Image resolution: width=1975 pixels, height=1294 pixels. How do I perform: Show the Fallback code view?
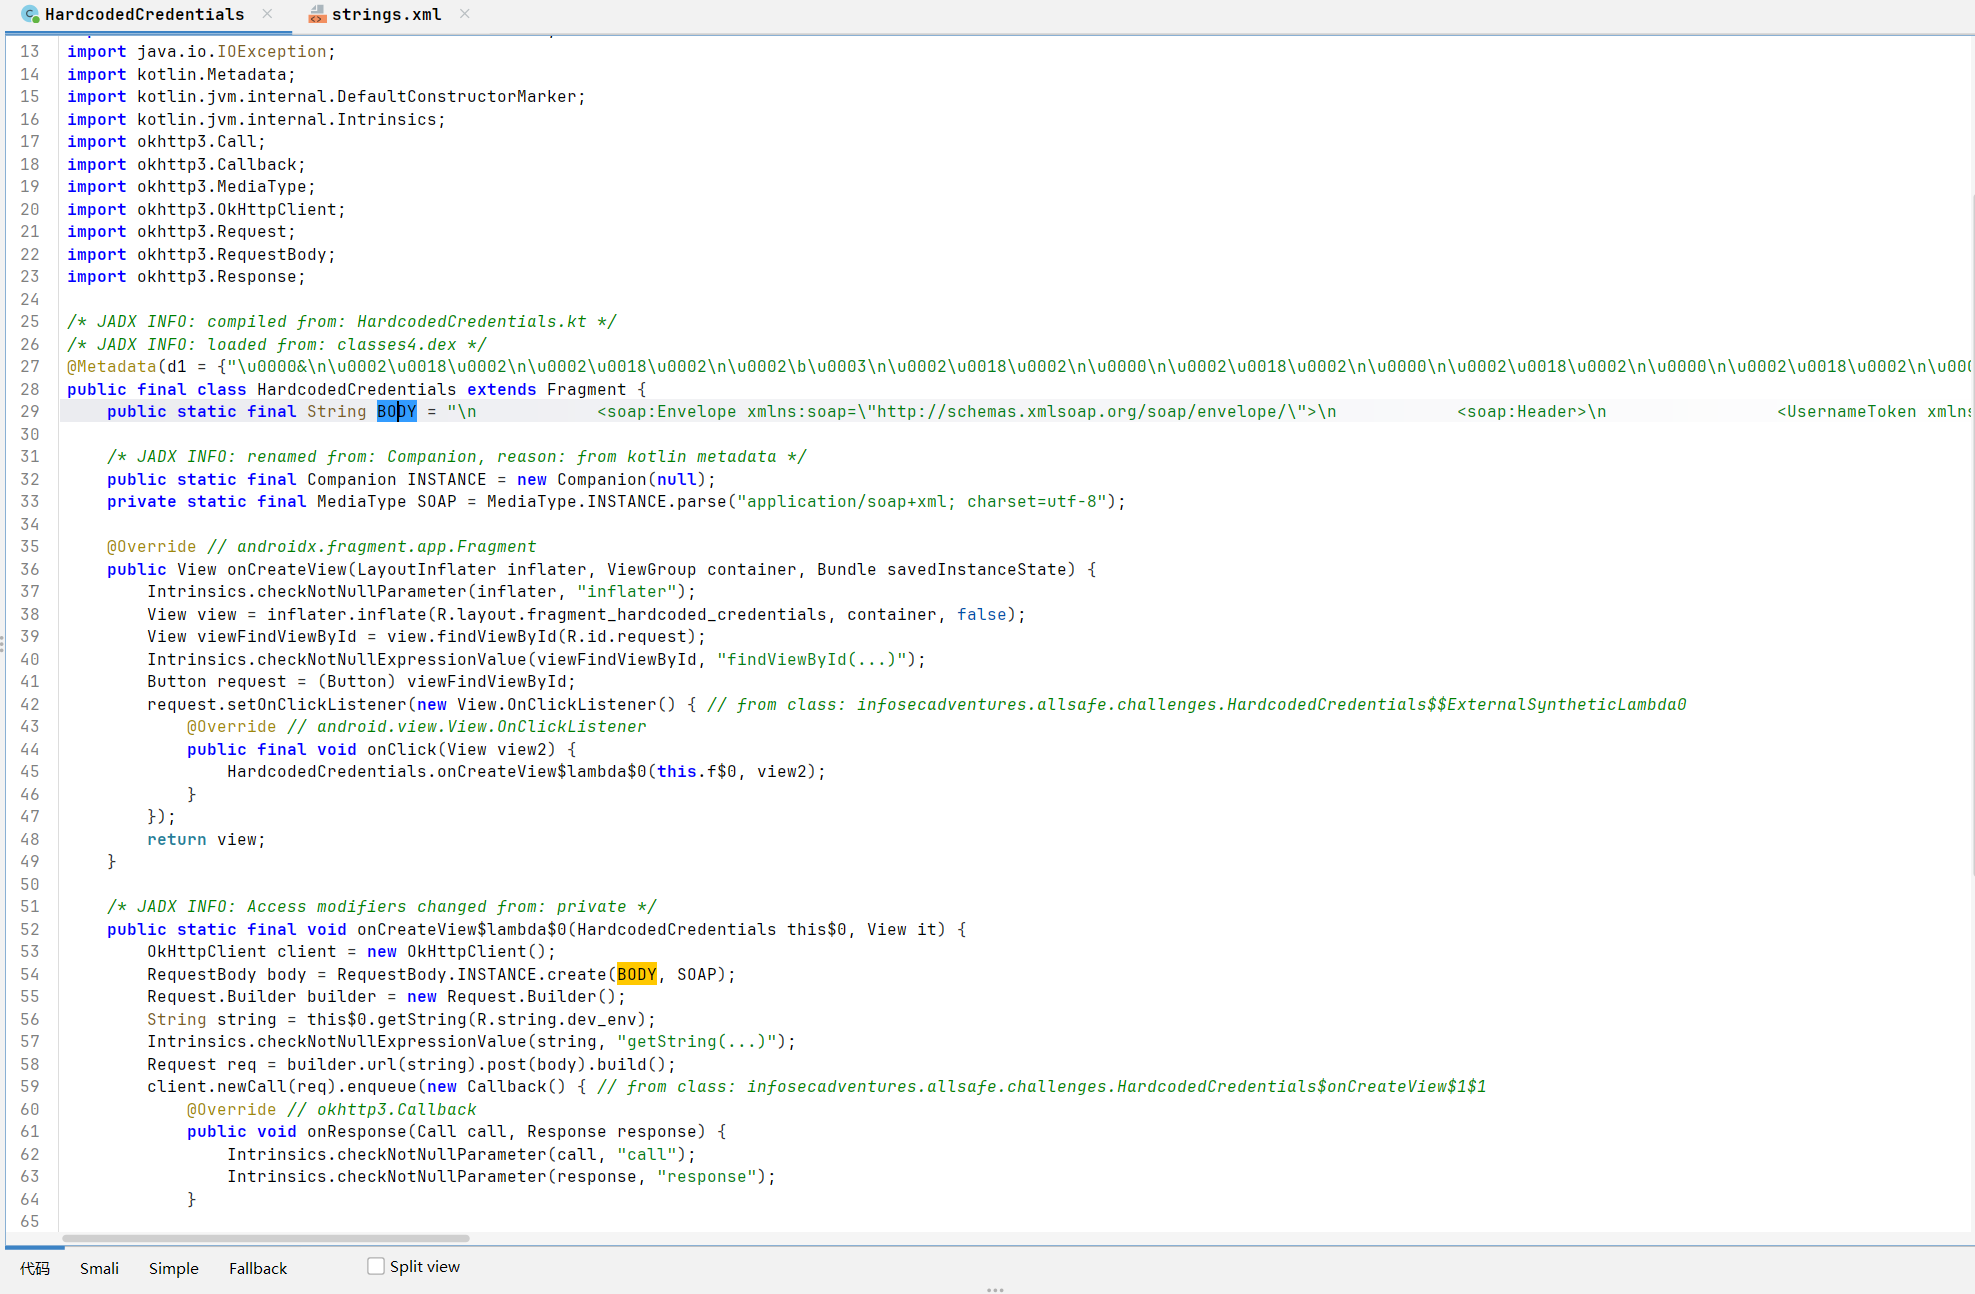257,1268
